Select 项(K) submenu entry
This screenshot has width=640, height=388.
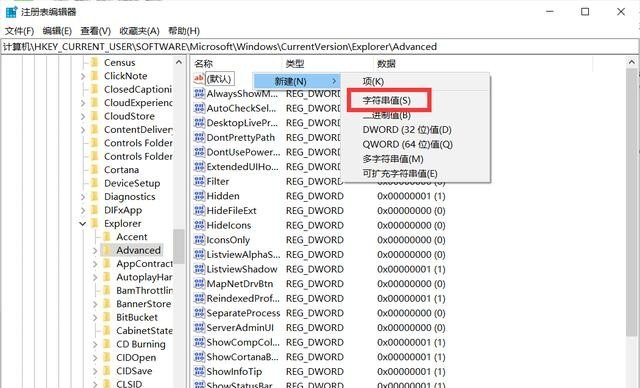373,82
